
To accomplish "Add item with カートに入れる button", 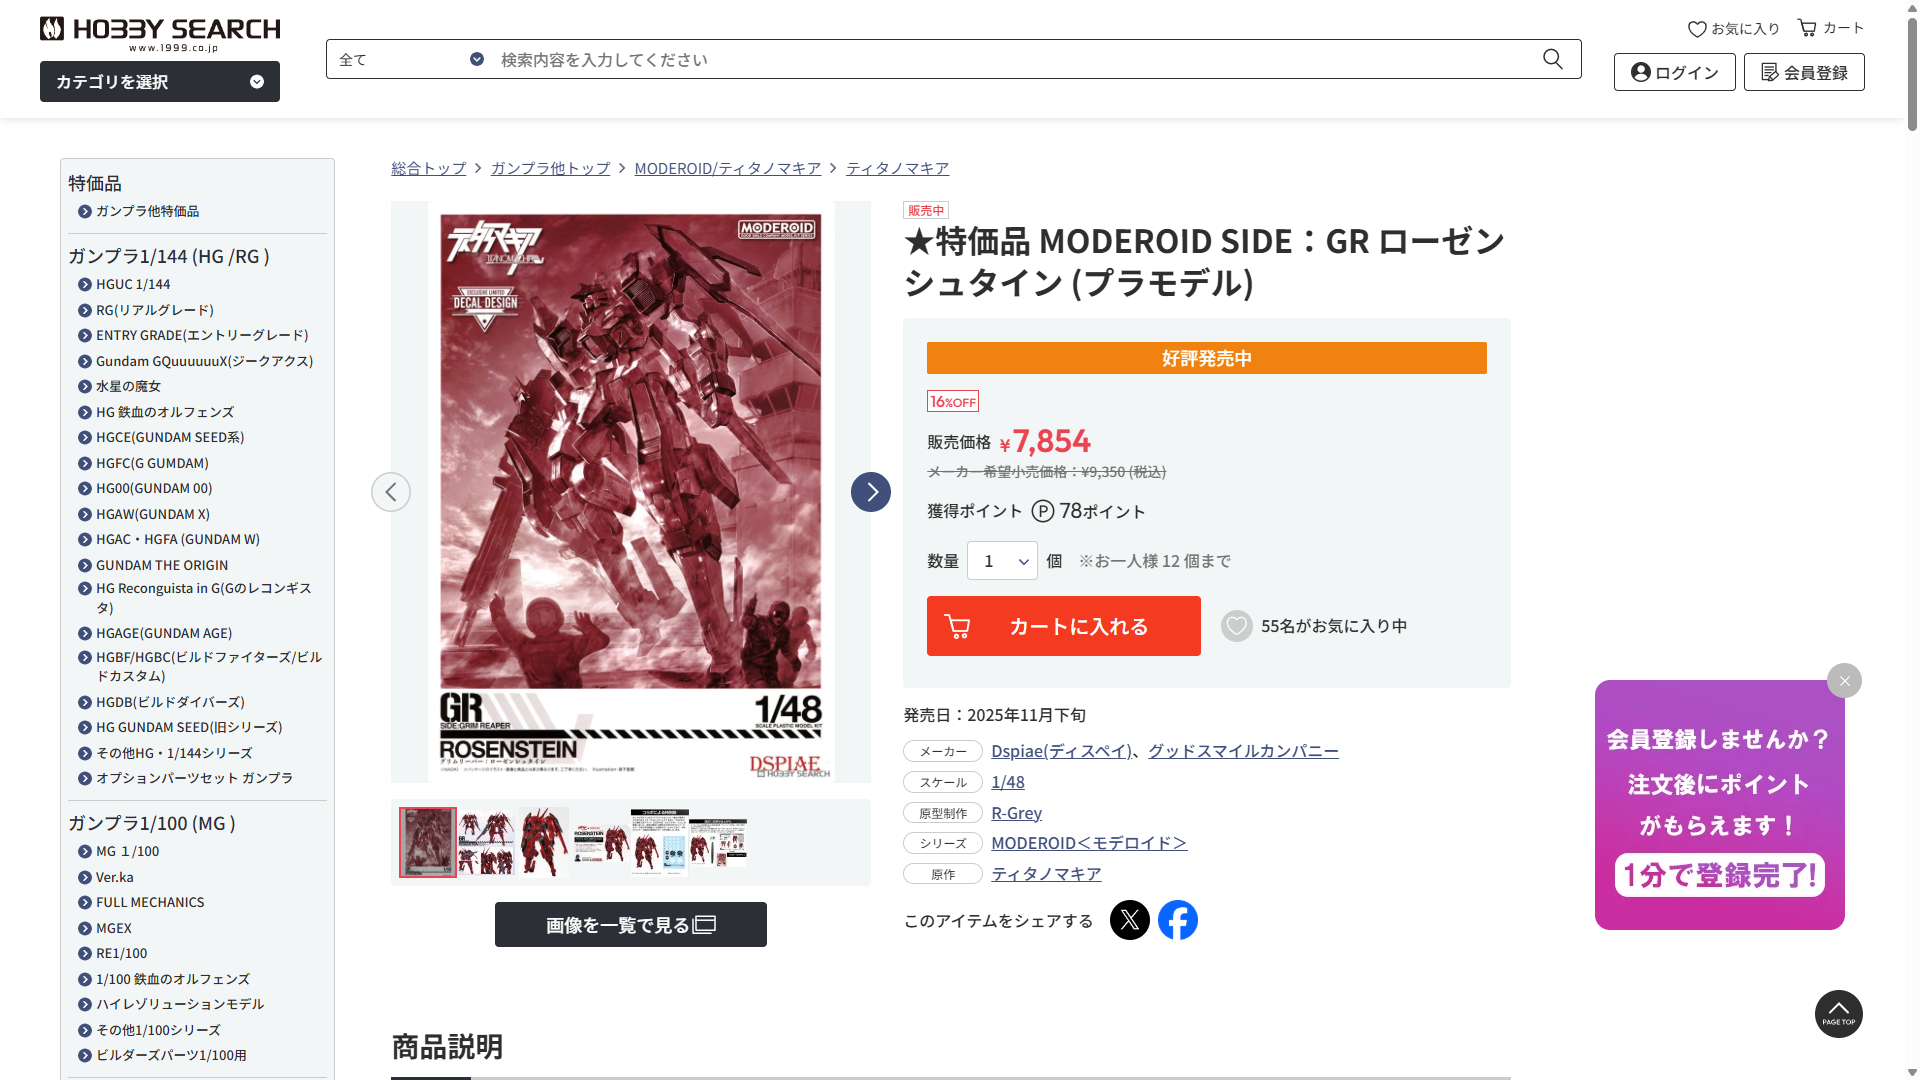I will pos(1064,626).
